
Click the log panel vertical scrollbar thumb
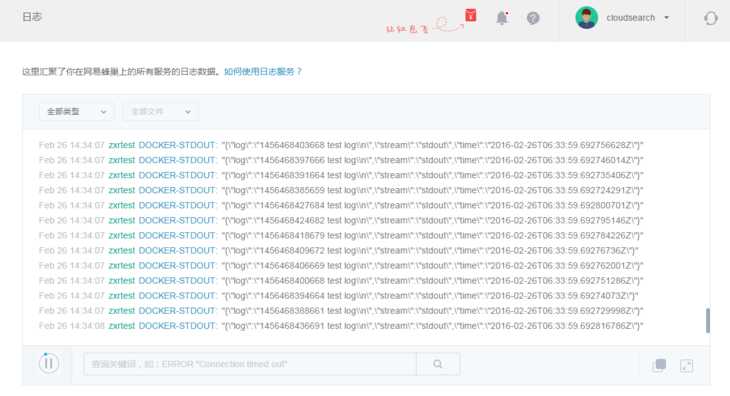click(708, 321)
